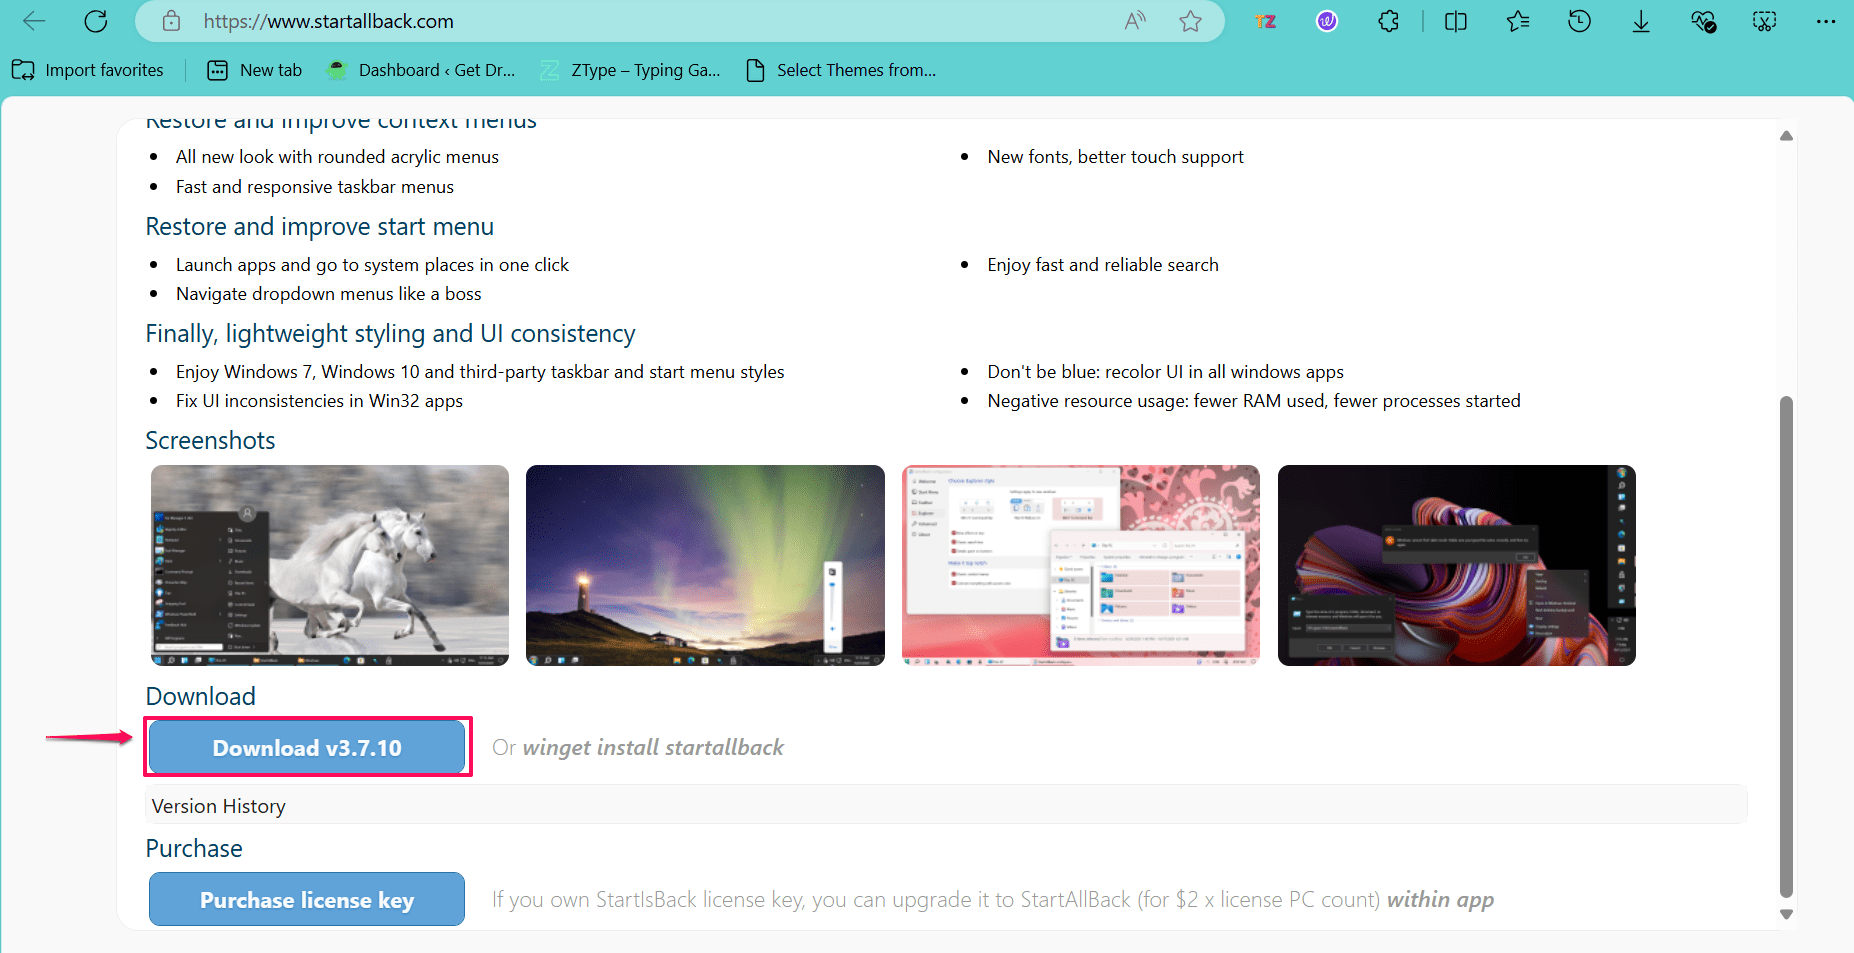Click 'New fonts, better touch support' text

(x=1116, y=157)
